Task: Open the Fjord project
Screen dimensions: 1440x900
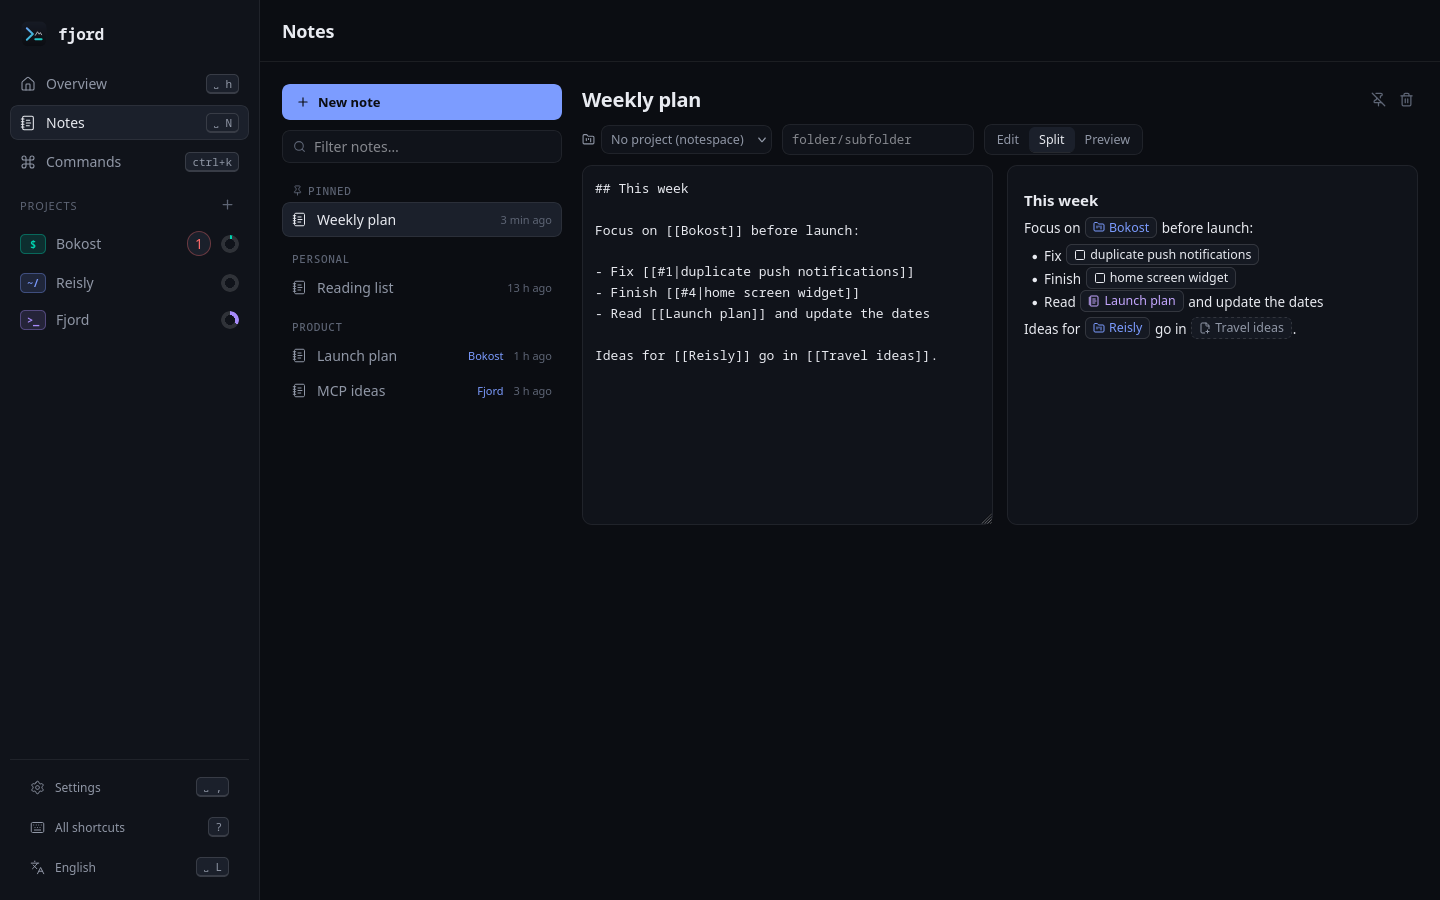Action: click(x=129, y=320)
